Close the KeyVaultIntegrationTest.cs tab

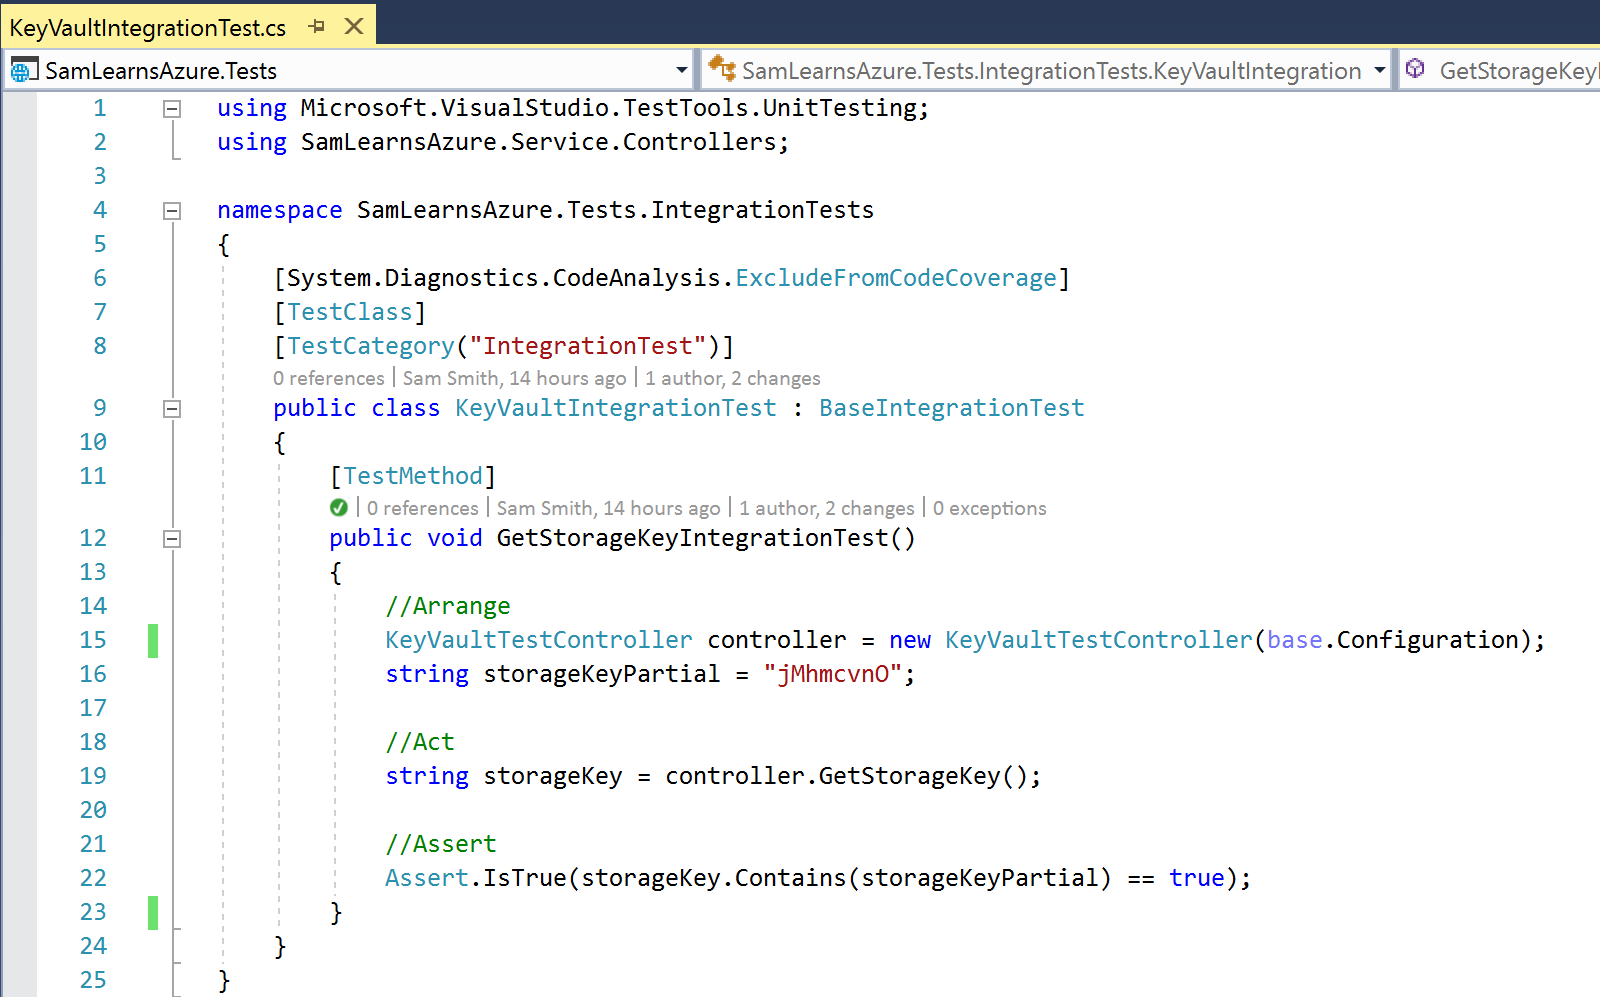pos(354,27)
